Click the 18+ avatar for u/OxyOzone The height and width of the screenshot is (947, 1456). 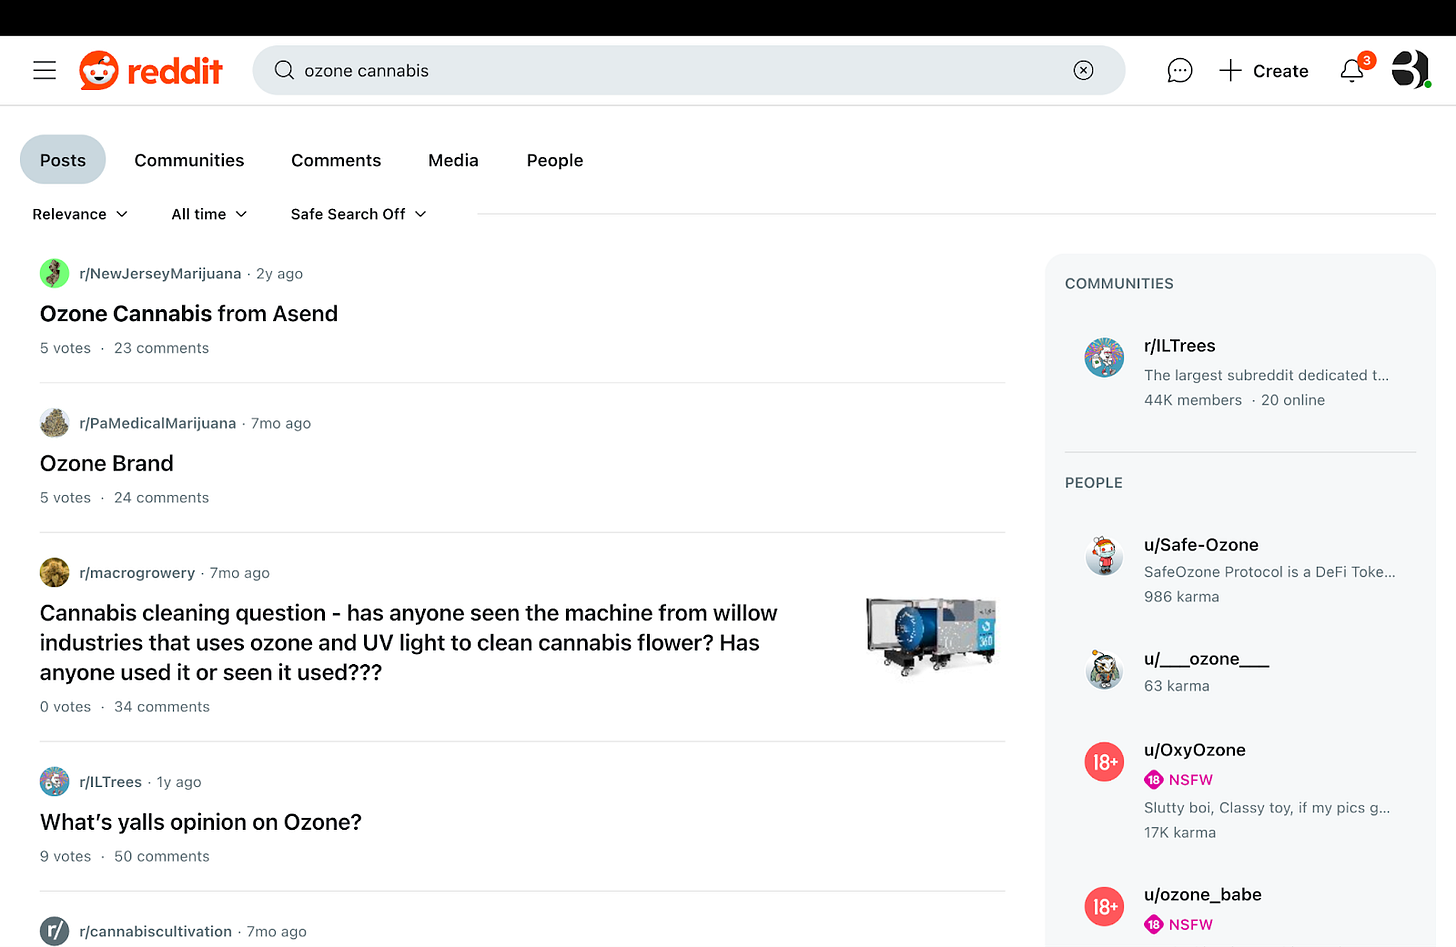1104,762
